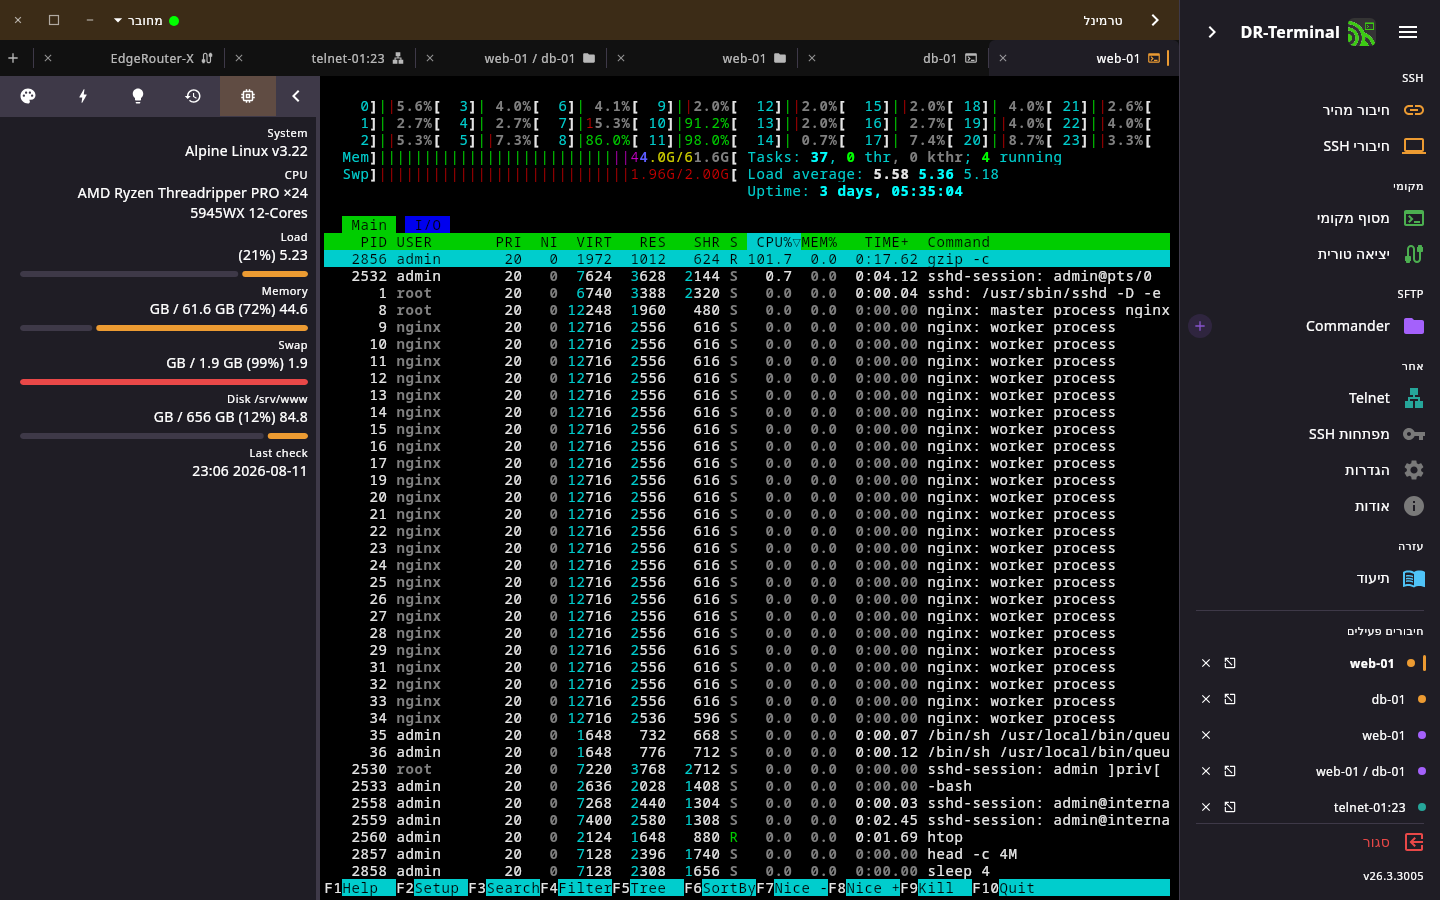Open the tips lightbulb panel icon
The image size is (1440, 900).
click(x=138, y=96)
